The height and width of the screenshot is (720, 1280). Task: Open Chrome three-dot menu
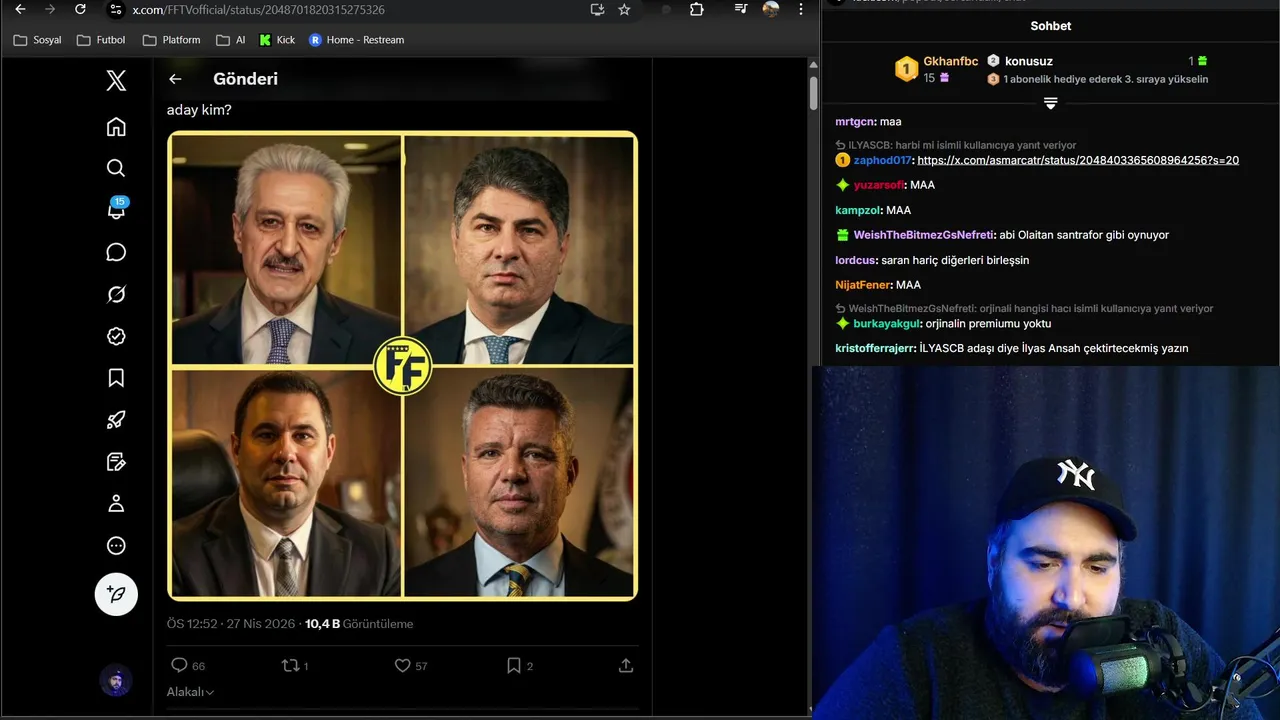tap(800, 9)
